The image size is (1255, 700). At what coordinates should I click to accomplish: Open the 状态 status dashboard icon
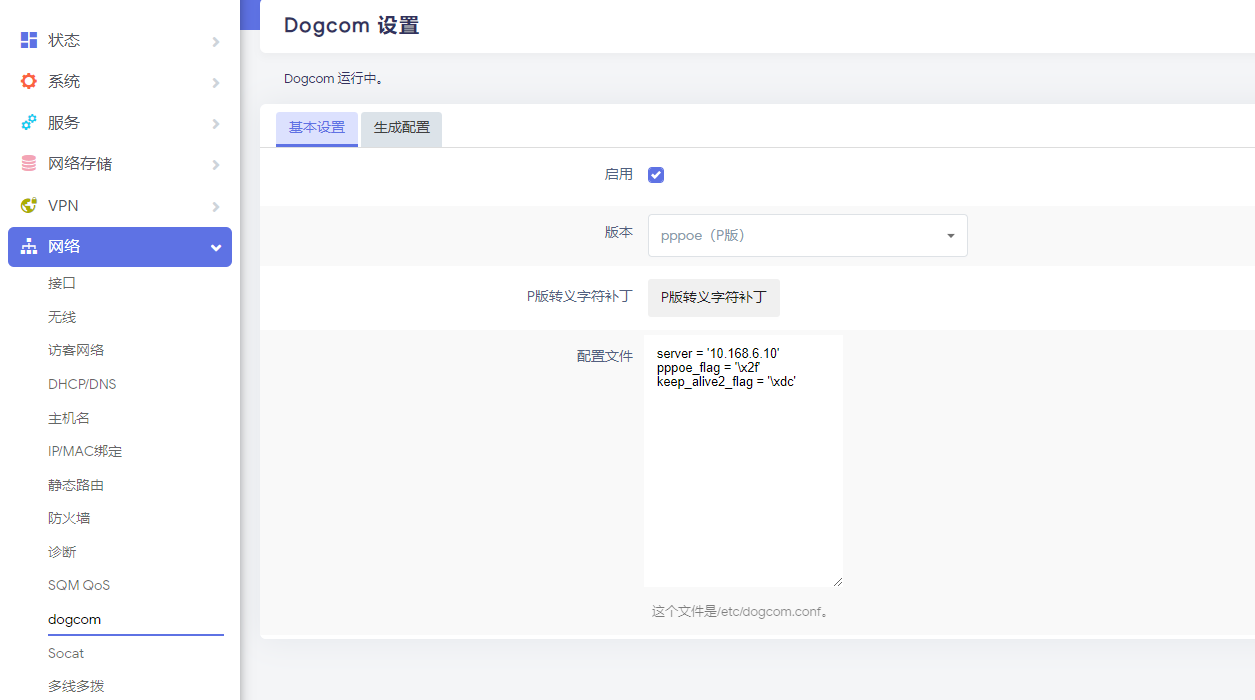[27, 39]
